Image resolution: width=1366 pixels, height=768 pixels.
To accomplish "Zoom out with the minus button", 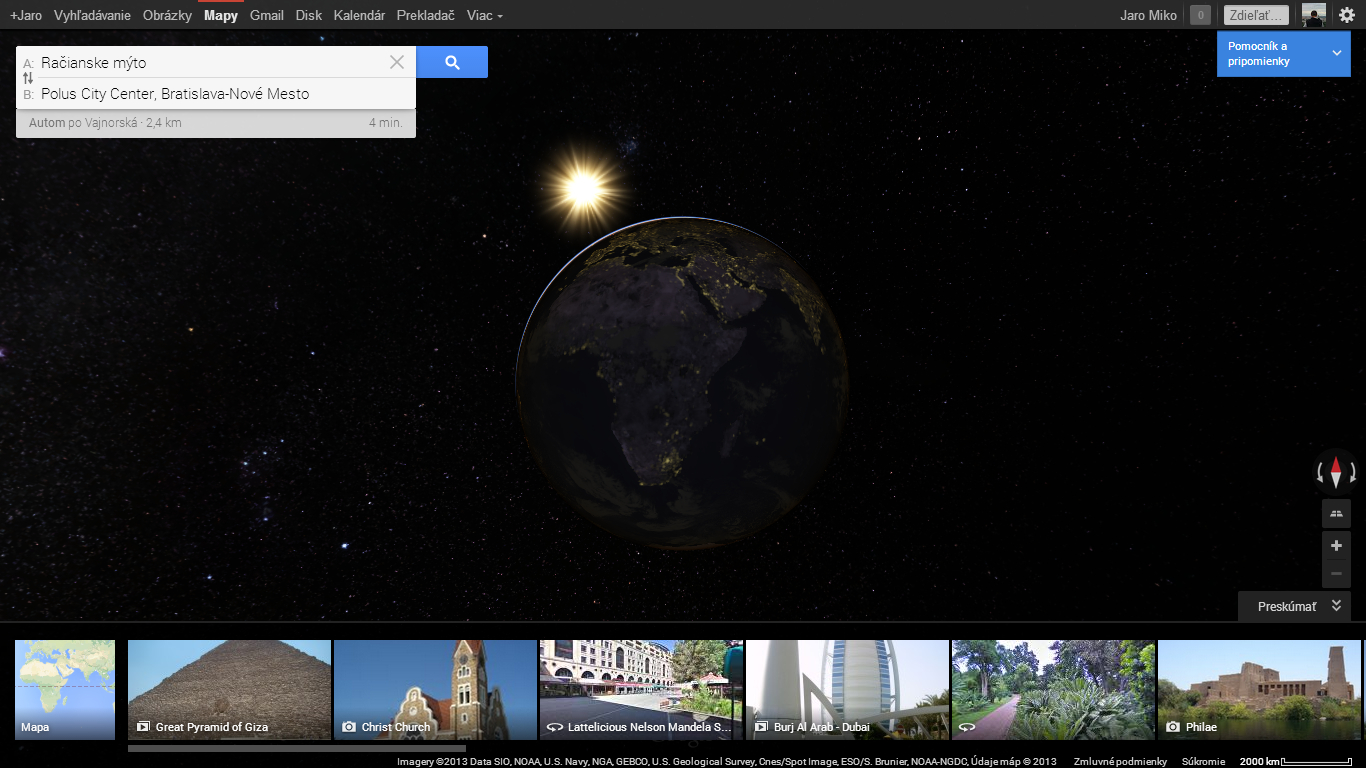I will click(x=1336, y=574).
